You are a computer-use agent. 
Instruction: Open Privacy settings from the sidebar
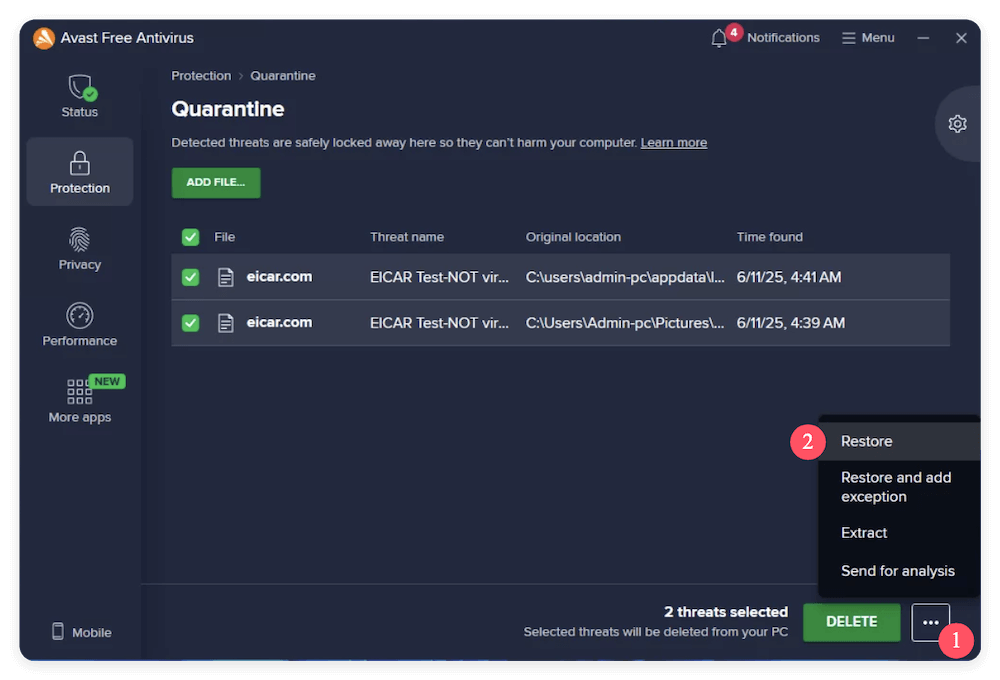point(79,248)
